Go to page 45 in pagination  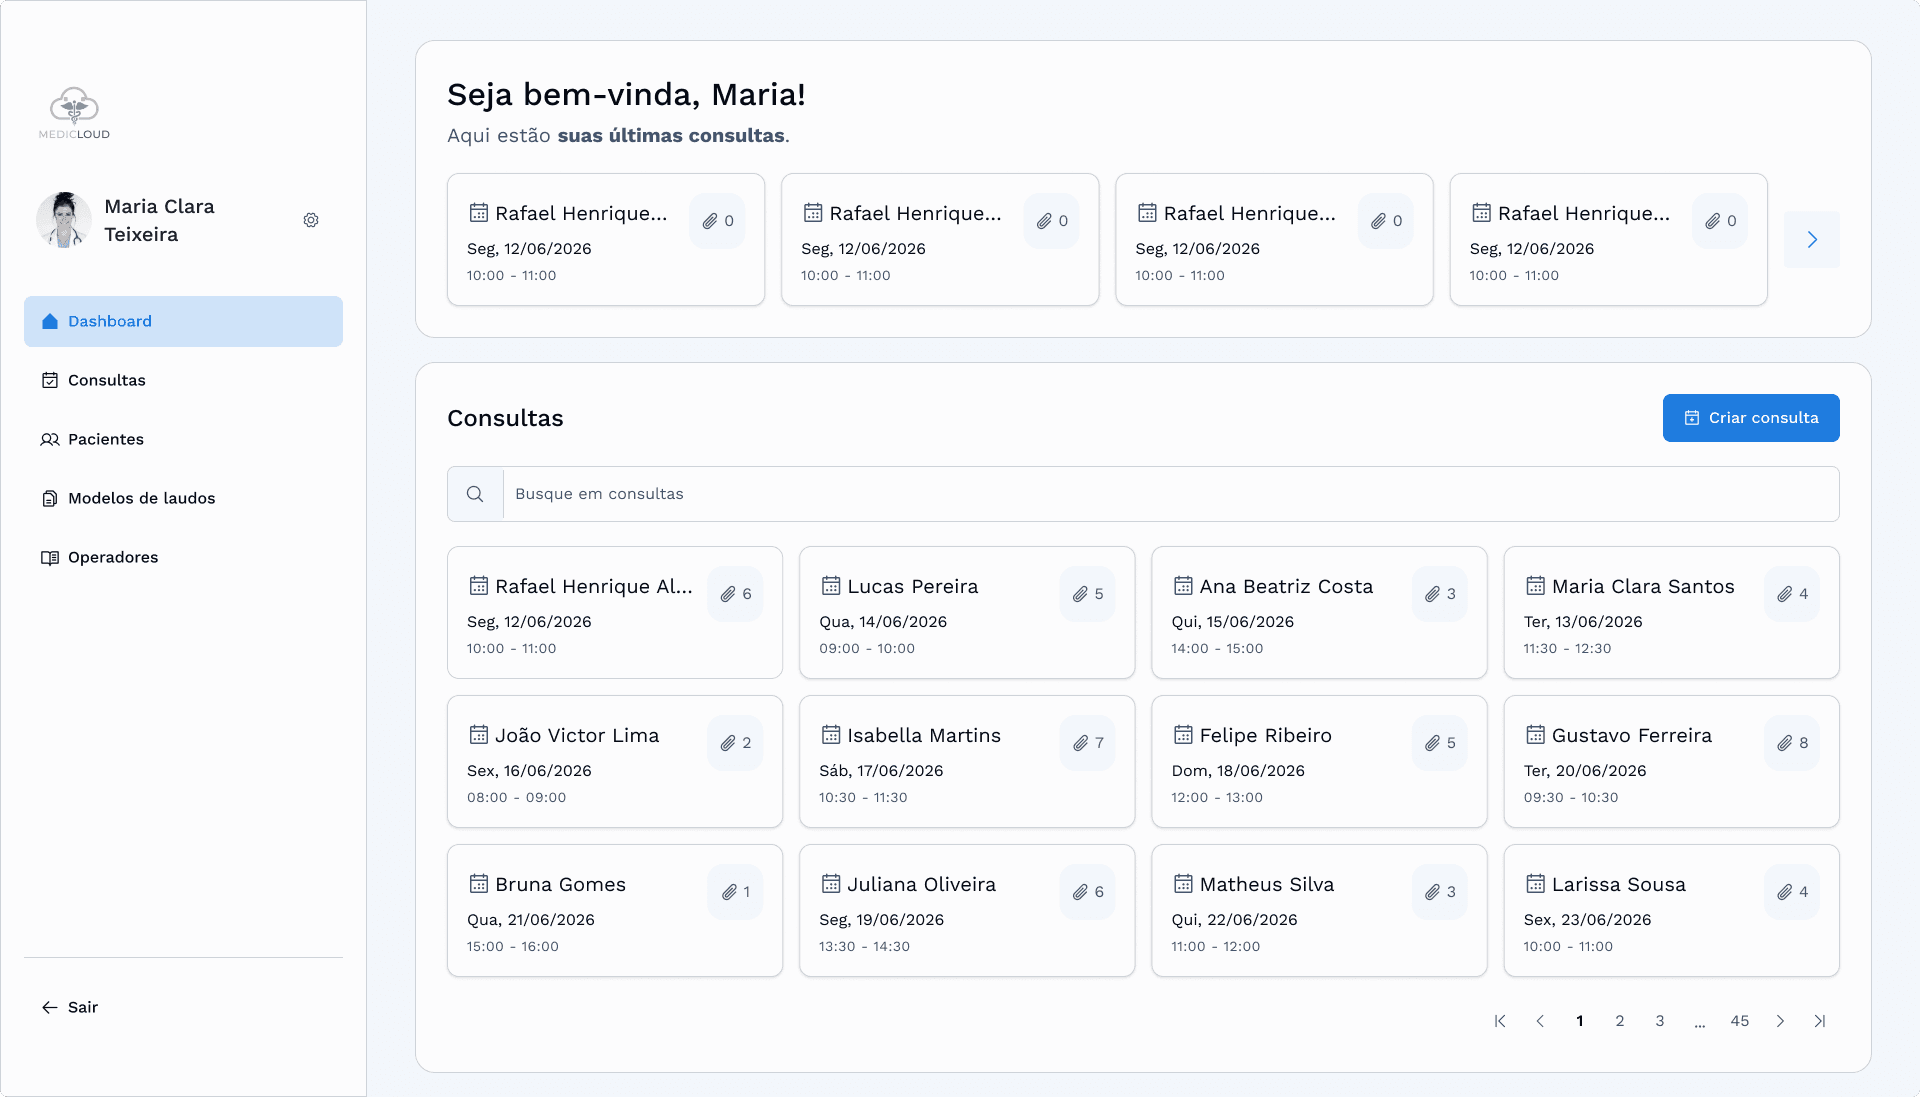coord(1740,1021)
